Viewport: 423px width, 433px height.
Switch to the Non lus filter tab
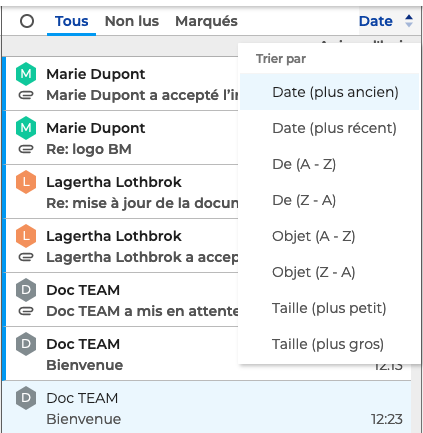[x=132, y=21]
